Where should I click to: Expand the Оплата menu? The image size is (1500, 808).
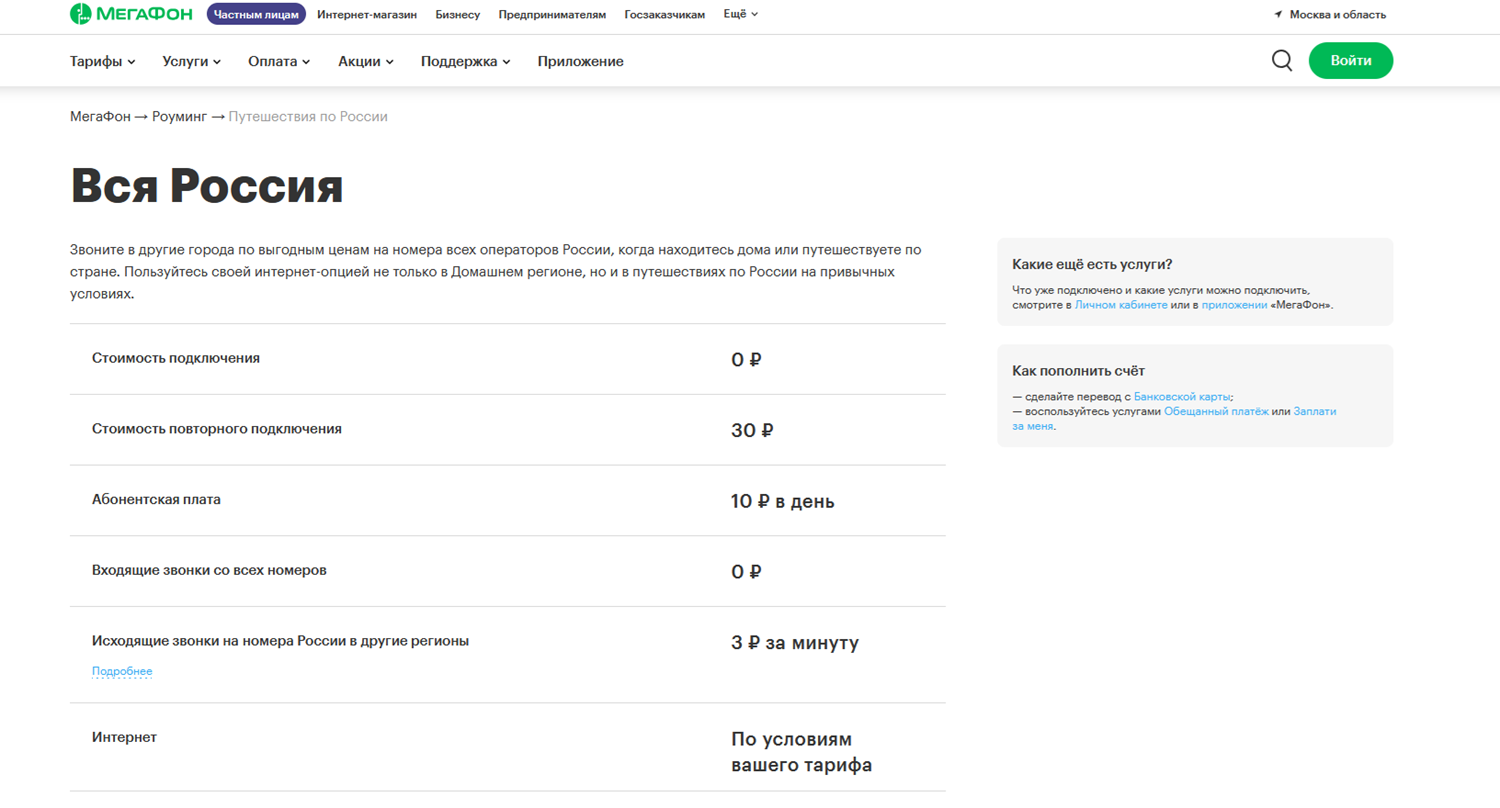[279, 61]
